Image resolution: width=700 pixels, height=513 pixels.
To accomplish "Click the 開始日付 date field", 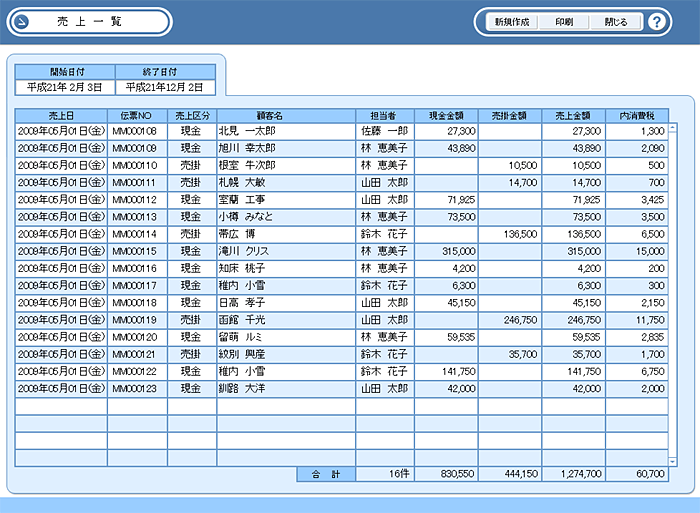I will [65, 87].
